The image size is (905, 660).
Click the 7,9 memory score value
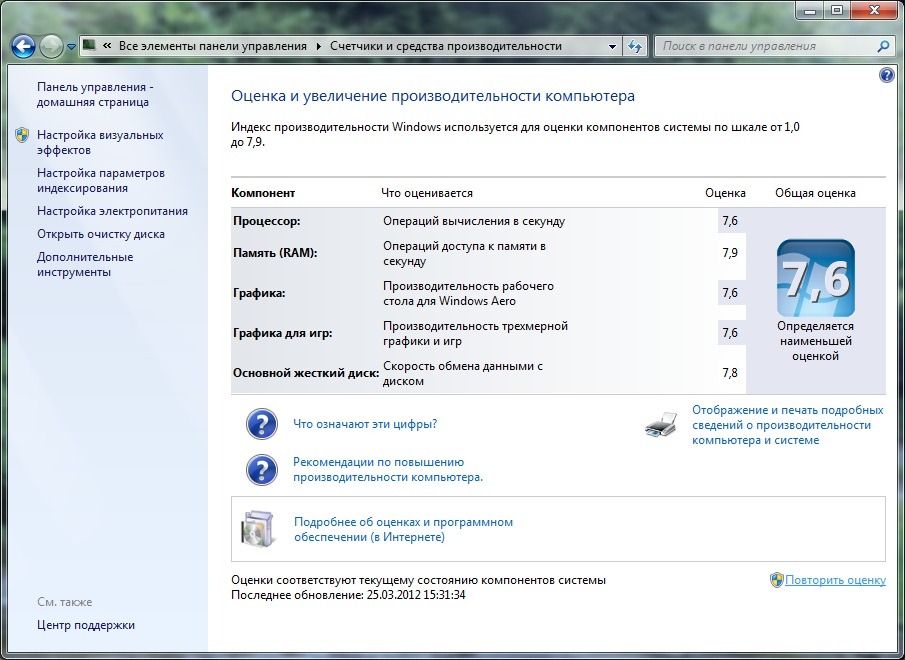tap(730, 253)
